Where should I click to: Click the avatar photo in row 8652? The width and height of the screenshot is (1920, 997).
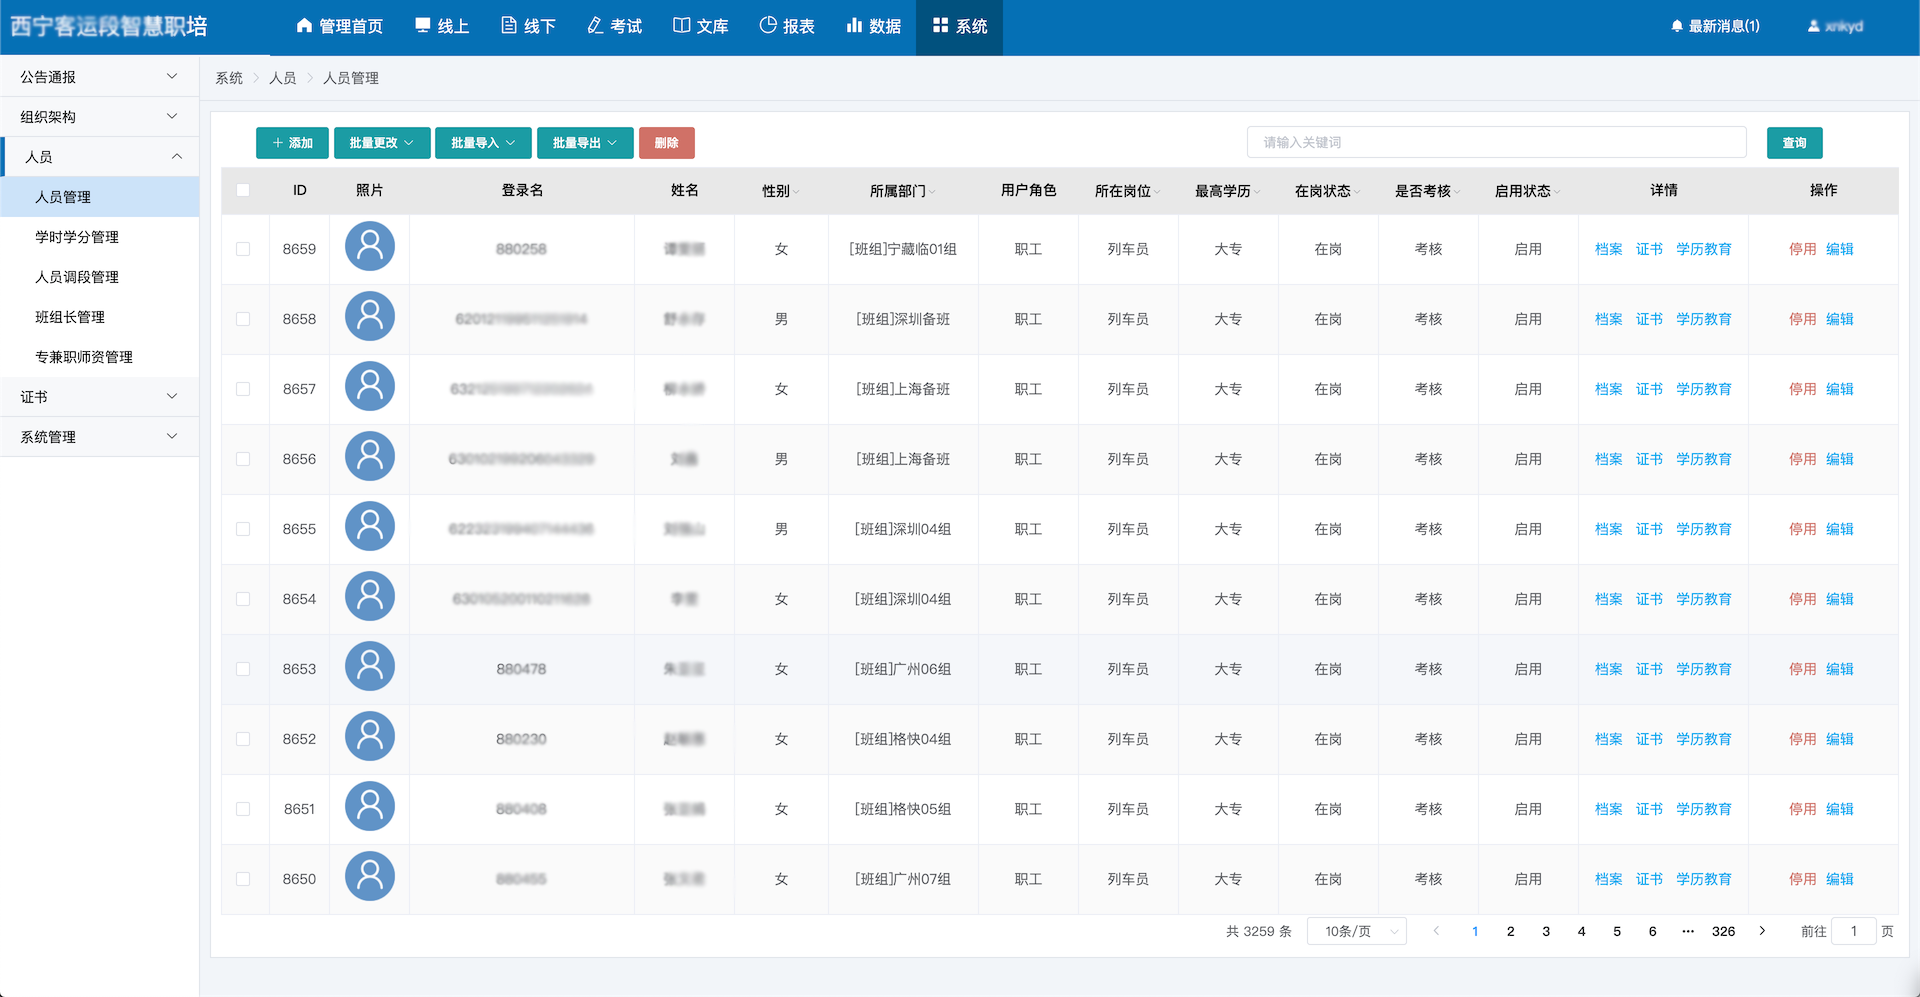point(370,737)
